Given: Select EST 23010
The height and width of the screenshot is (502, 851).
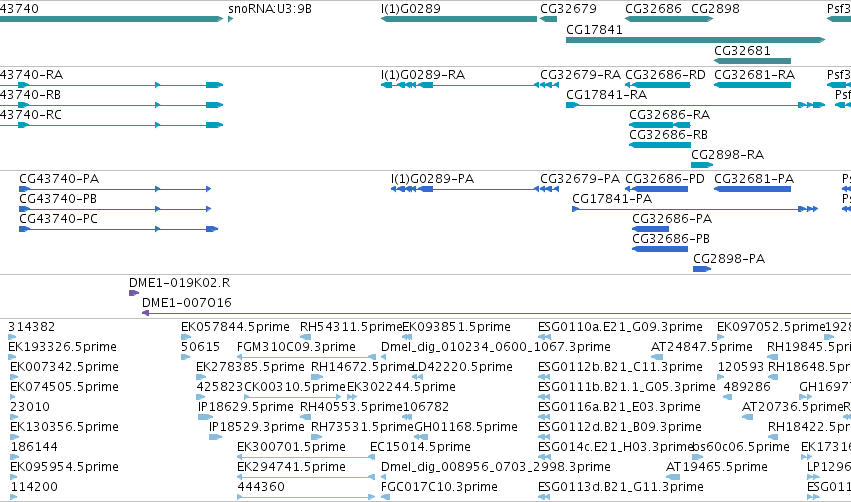Looking at the screenshot, I should [x=15, y=417].
